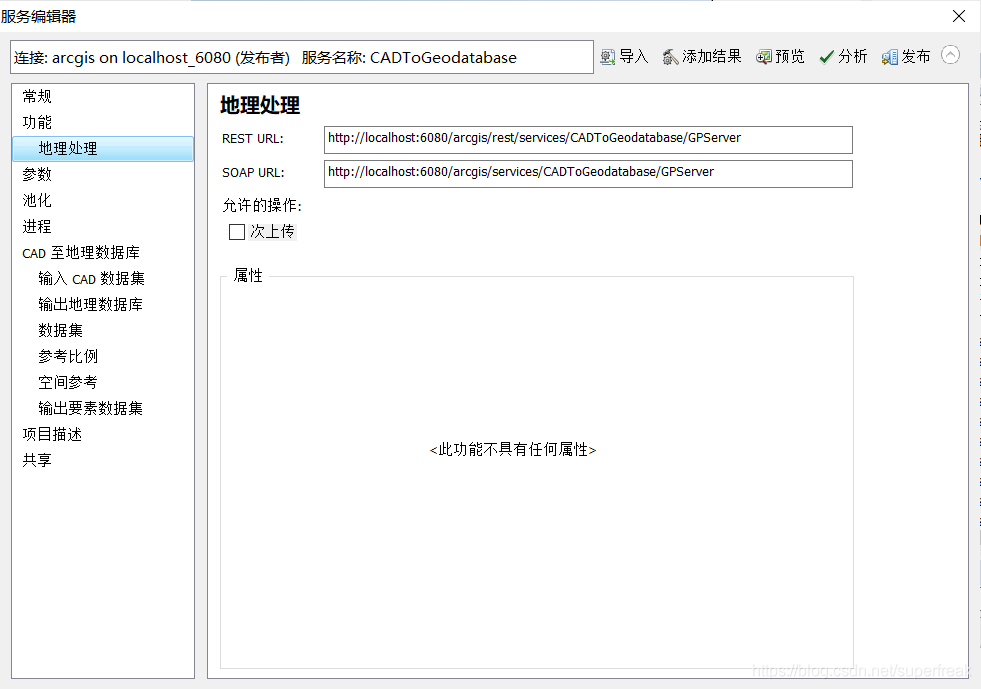Image resolution: width=981 pixels, height=689 pixels.
Task: Click the 发布 button label
Action: point(916,57)
